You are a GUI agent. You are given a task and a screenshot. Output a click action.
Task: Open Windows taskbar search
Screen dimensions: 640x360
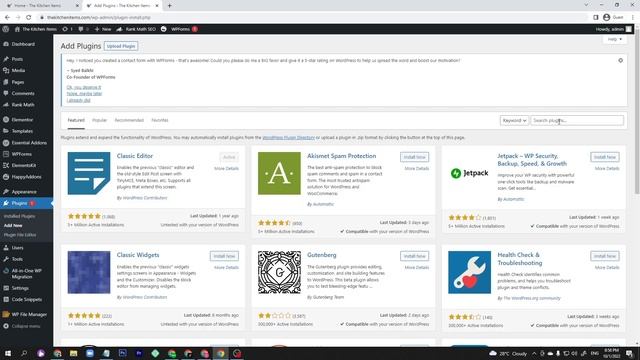(x=24, y=353)
